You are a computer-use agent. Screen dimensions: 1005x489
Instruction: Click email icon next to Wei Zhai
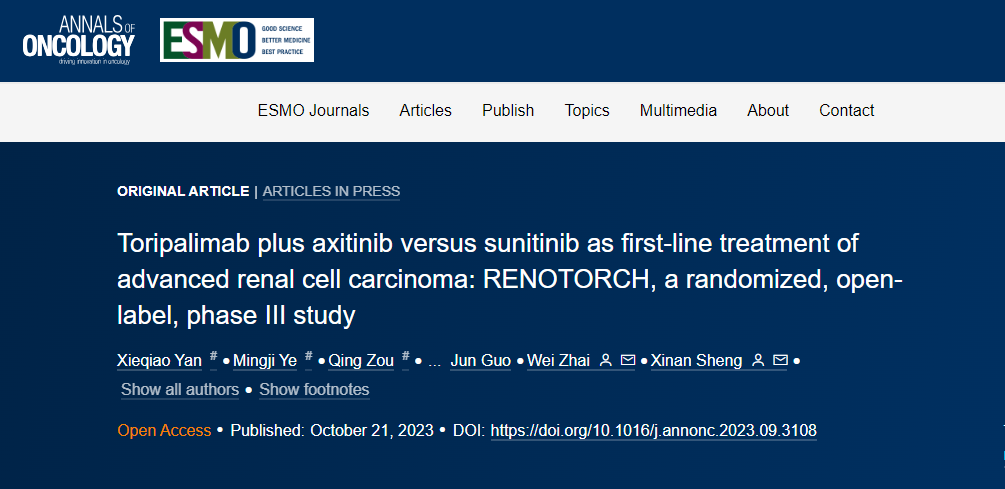pos(628,361)
